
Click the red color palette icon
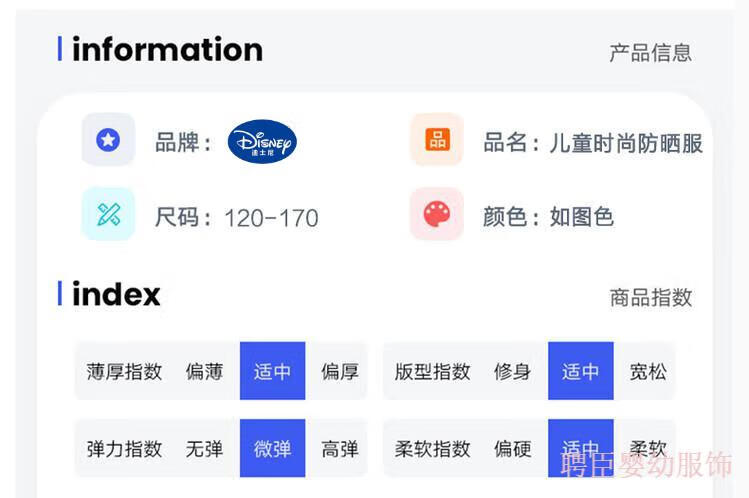click(437, 214)
